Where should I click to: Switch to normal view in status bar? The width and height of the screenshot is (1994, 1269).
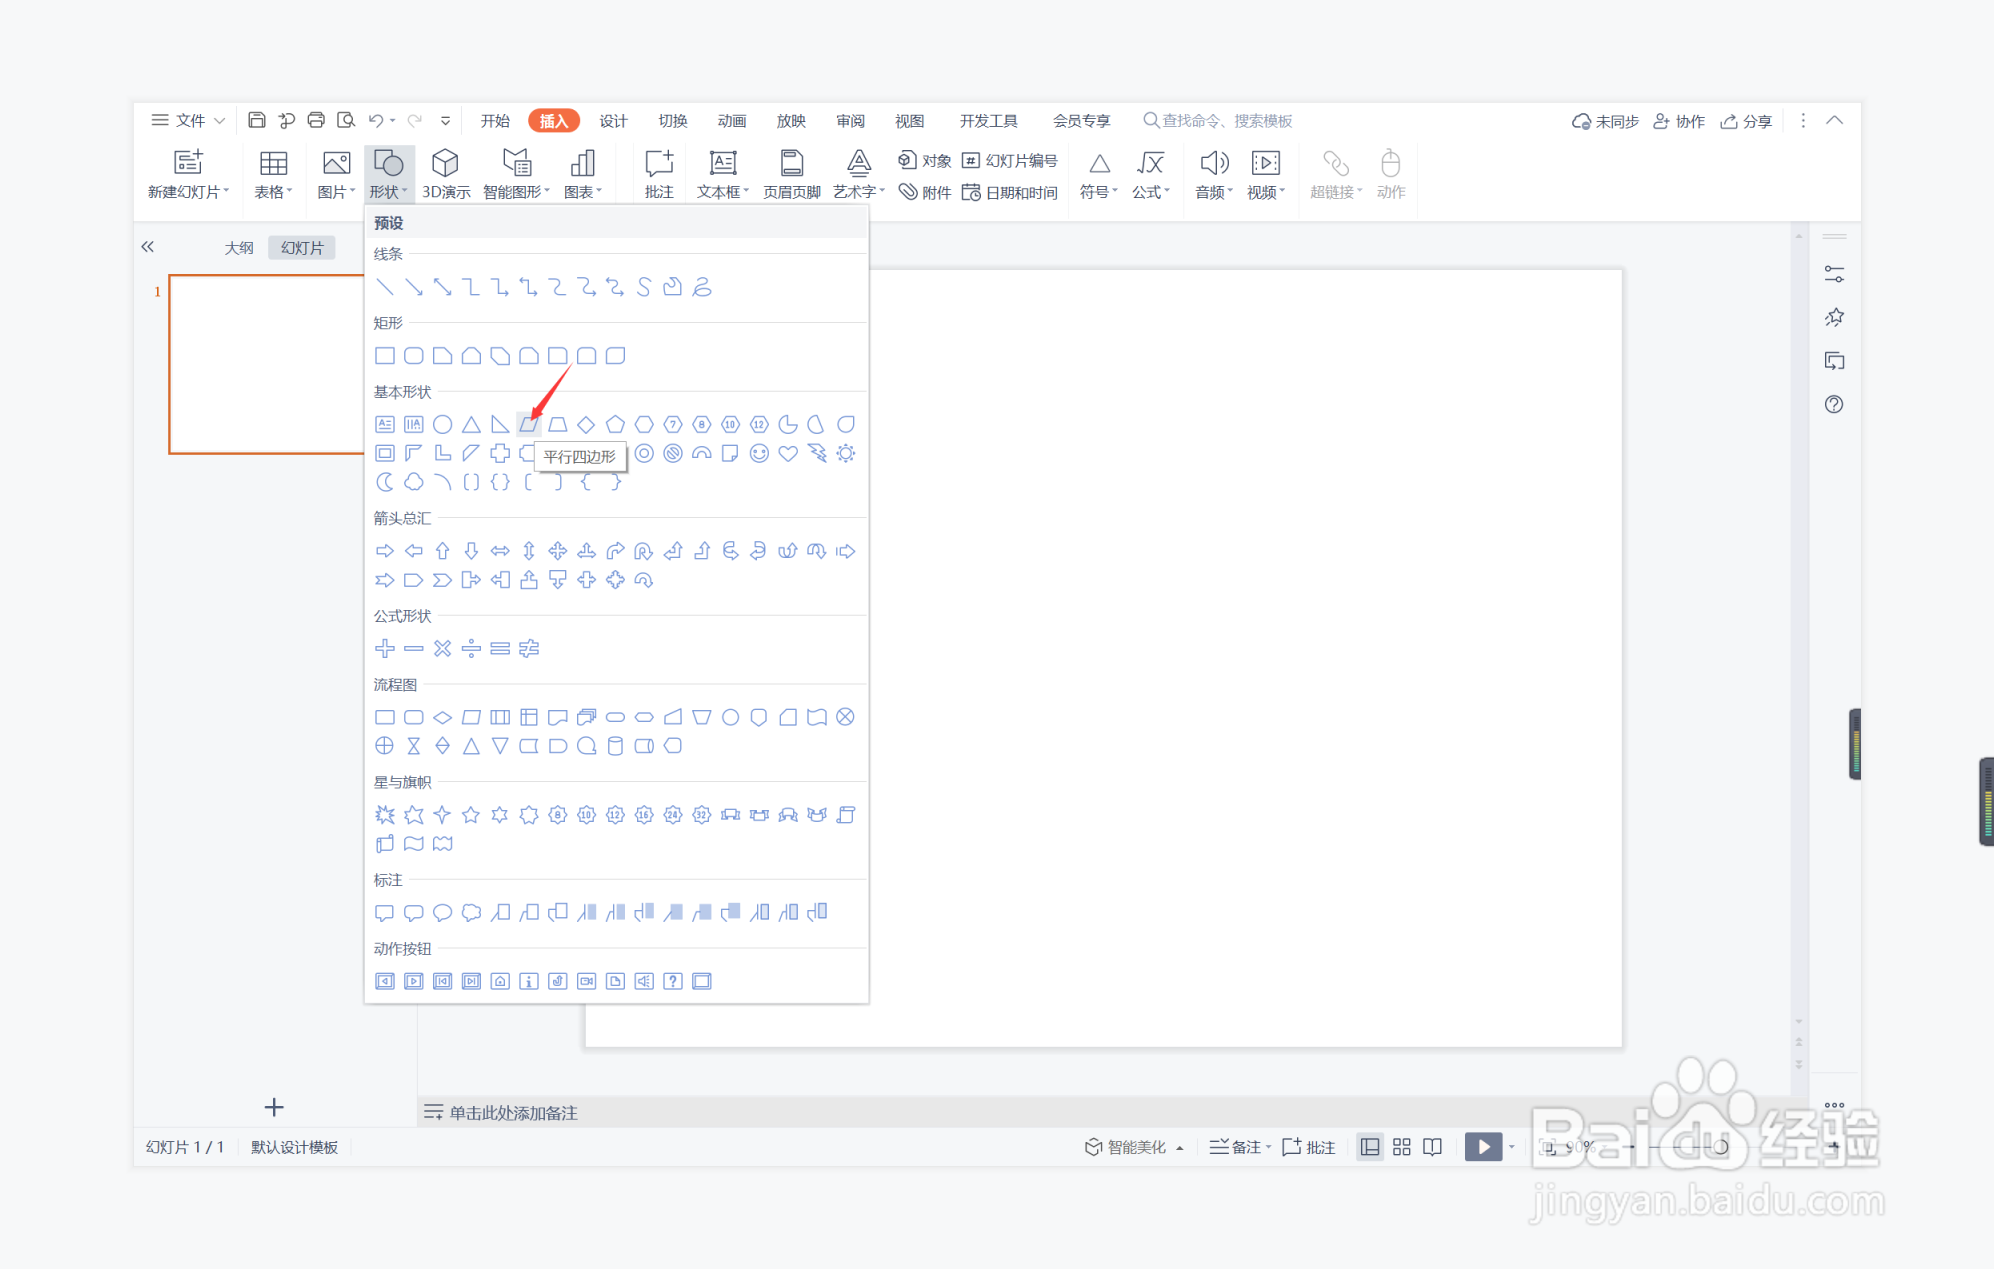[x=1370, y=1147]
